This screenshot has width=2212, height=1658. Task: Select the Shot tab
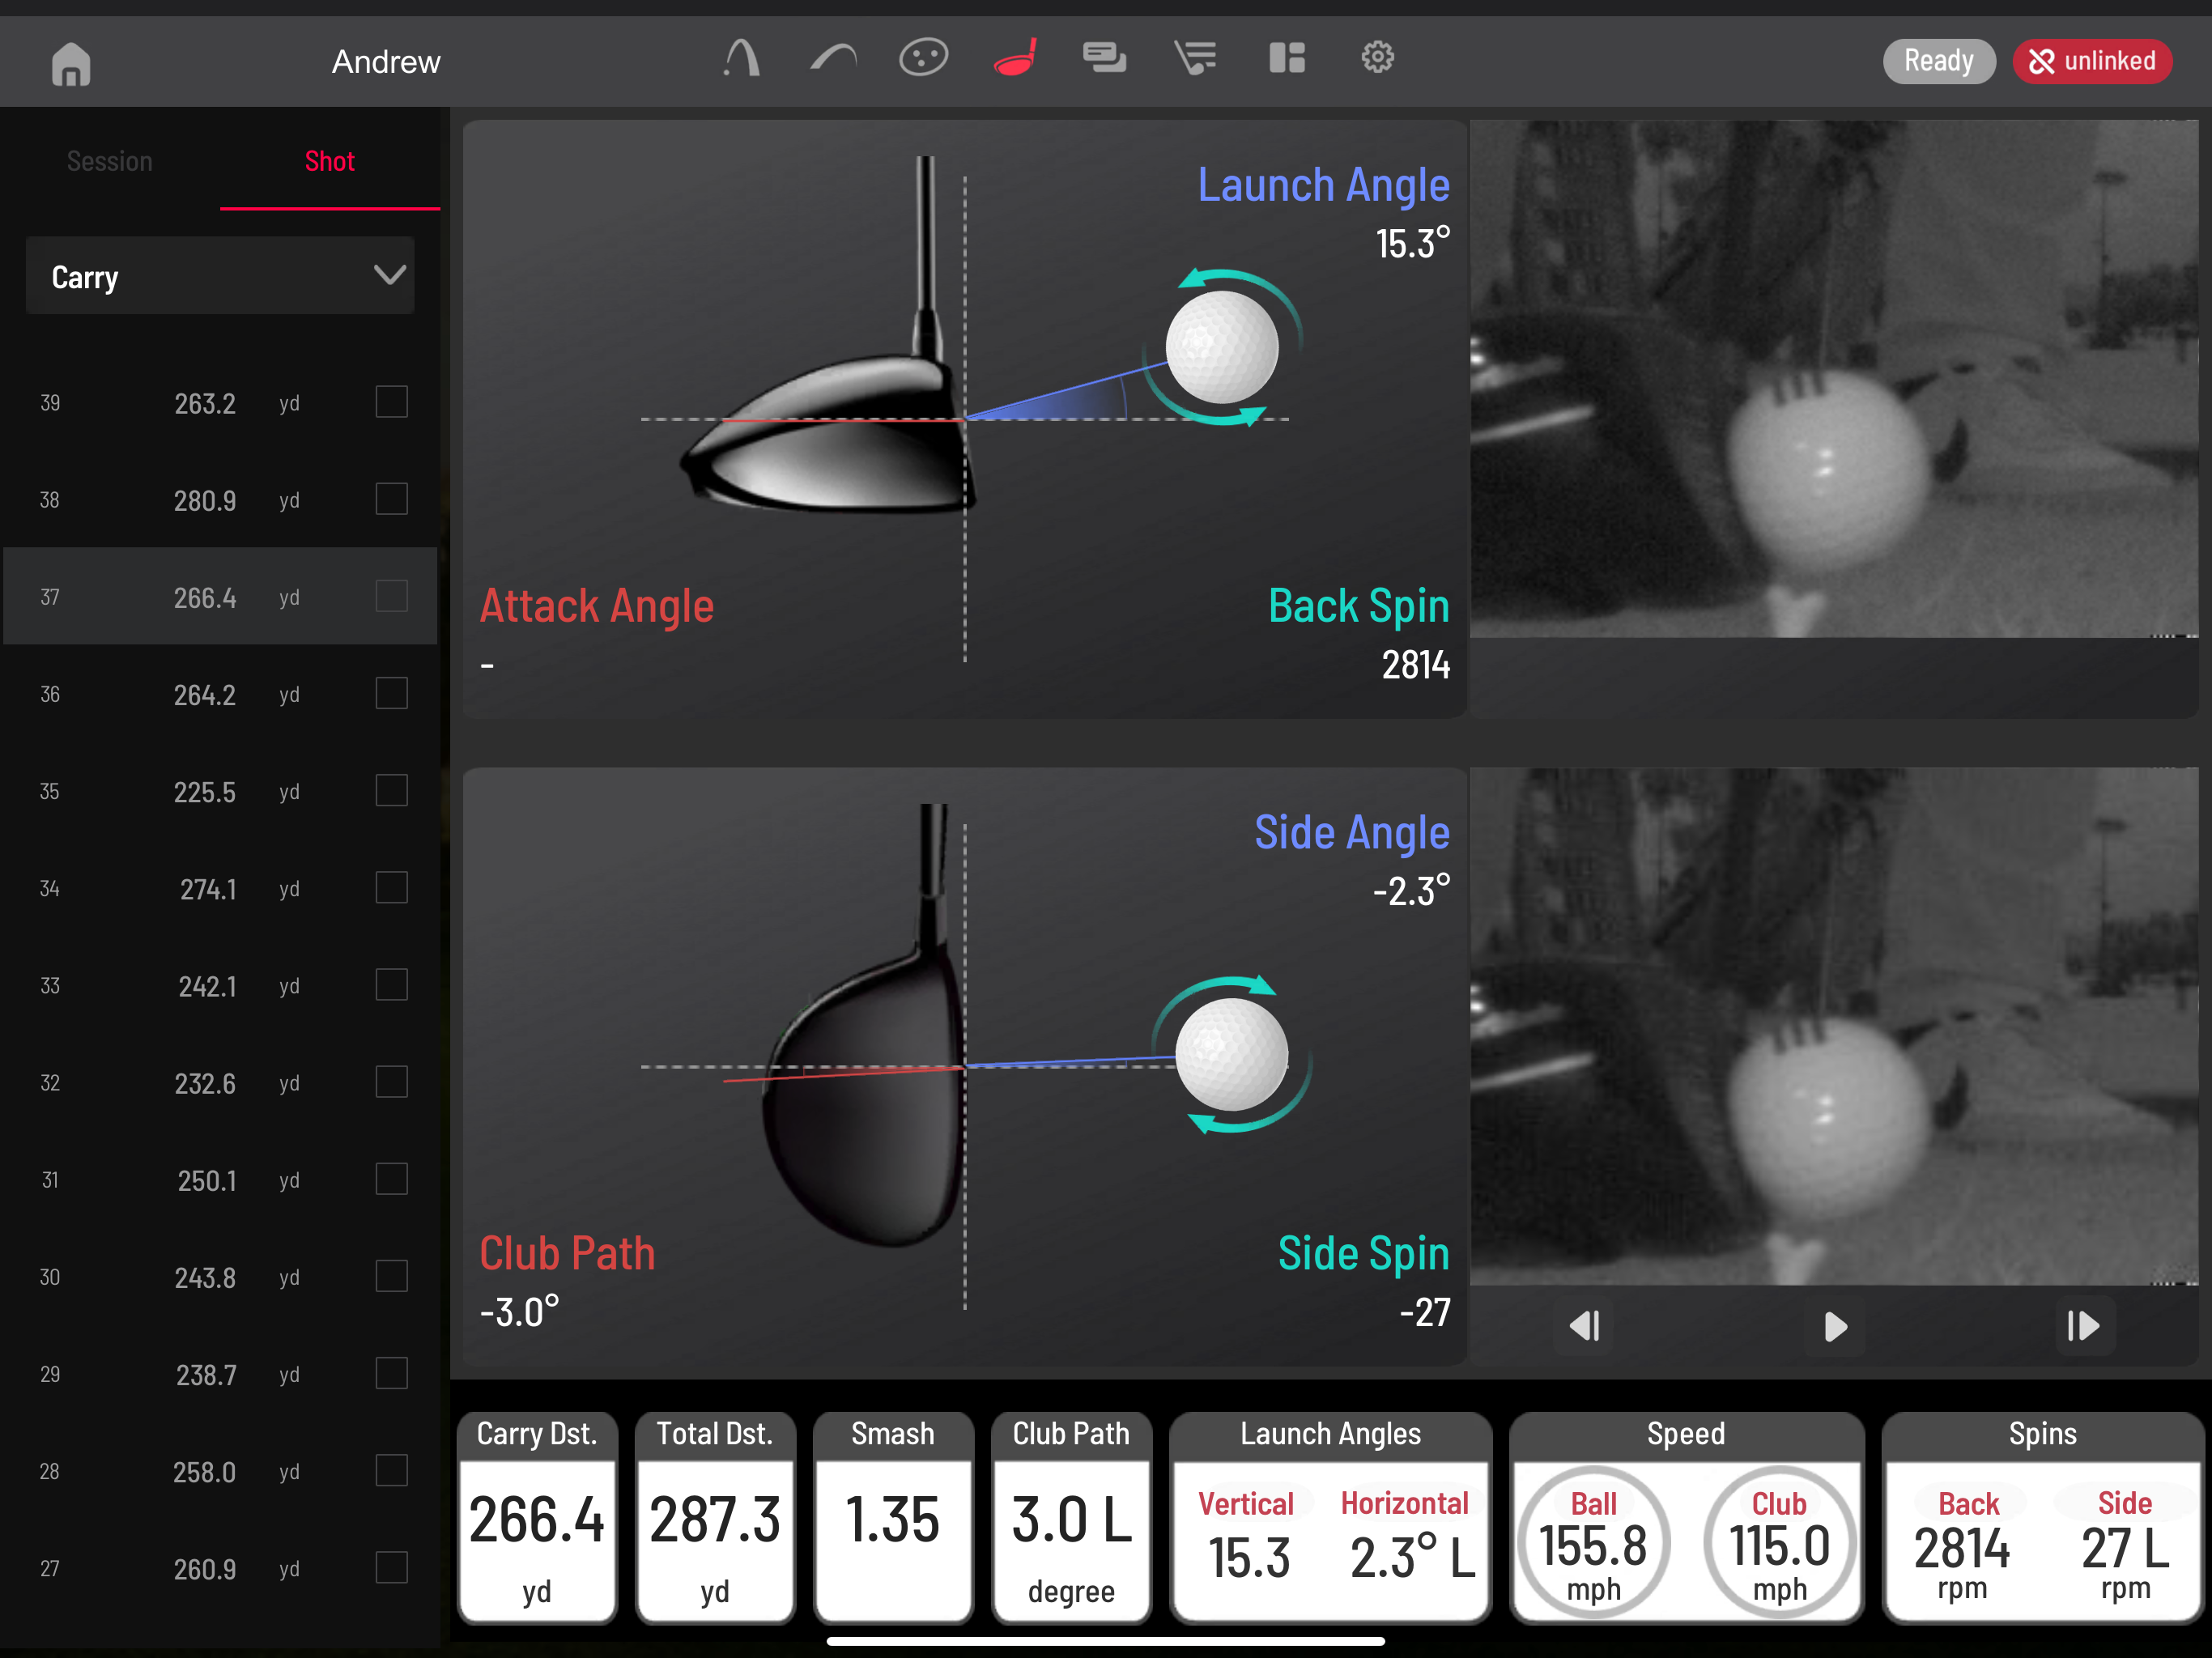coord(329,162)
